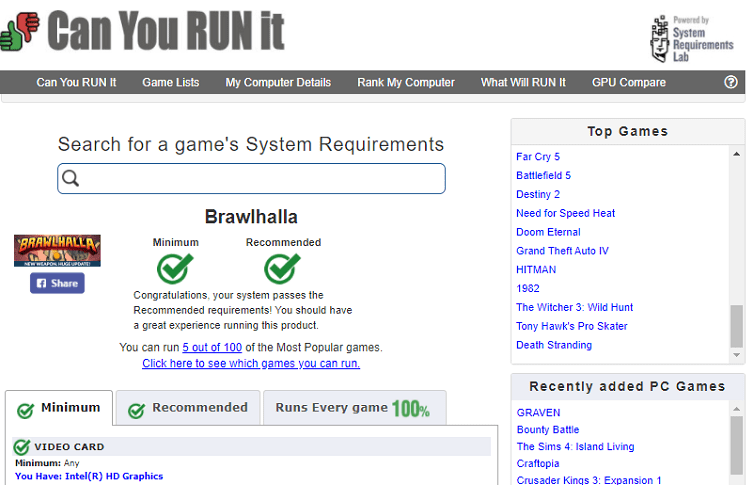The width and height of the screenshot is (749, 485).
Task: Click here to see which games you can run
Action: click(x=251, y=363)
